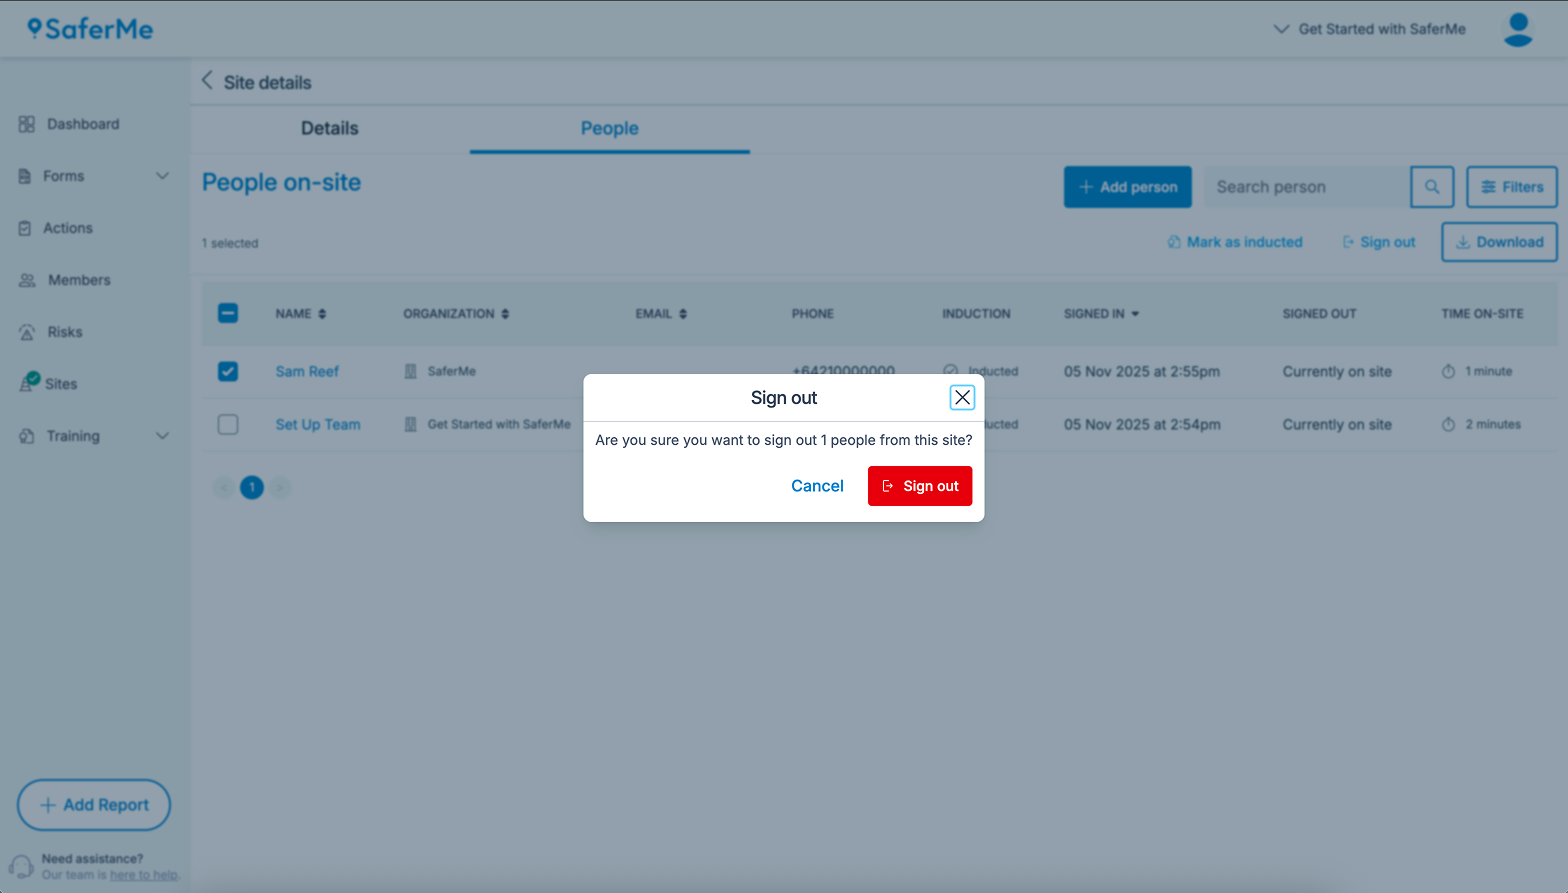Image resolution: width=1568 pixels, height=893 pixels.
Task: Confirm with the red Sign out button
Action: pyautogui.click(x=919, y=486)
